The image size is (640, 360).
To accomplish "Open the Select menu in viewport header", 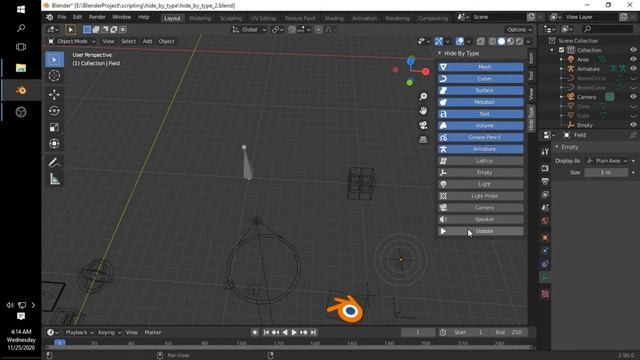I will click(129, 41).
